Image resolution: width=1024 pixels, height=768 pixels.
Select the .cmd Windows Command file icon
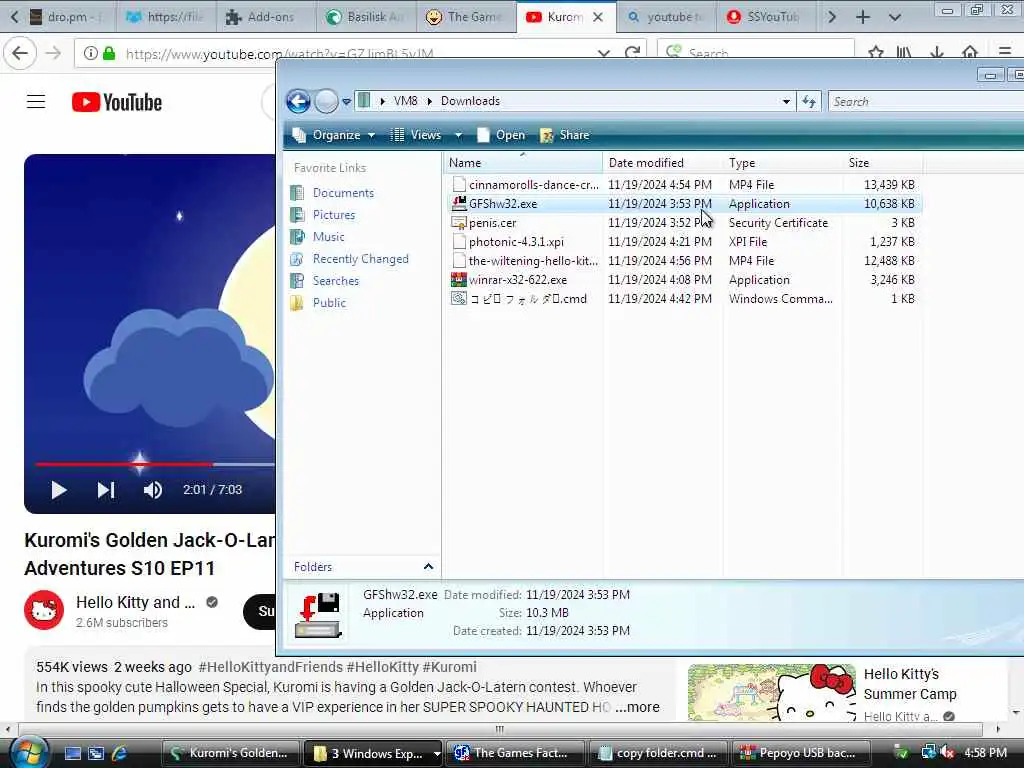[x=459, y=298]
